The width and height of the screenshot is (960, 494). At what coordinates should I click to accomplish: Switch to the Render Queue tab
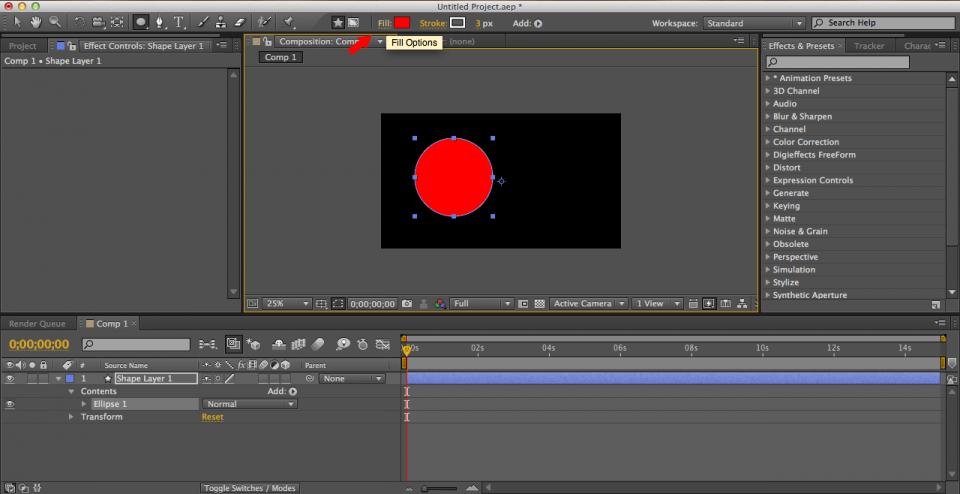tap(37, 324)
